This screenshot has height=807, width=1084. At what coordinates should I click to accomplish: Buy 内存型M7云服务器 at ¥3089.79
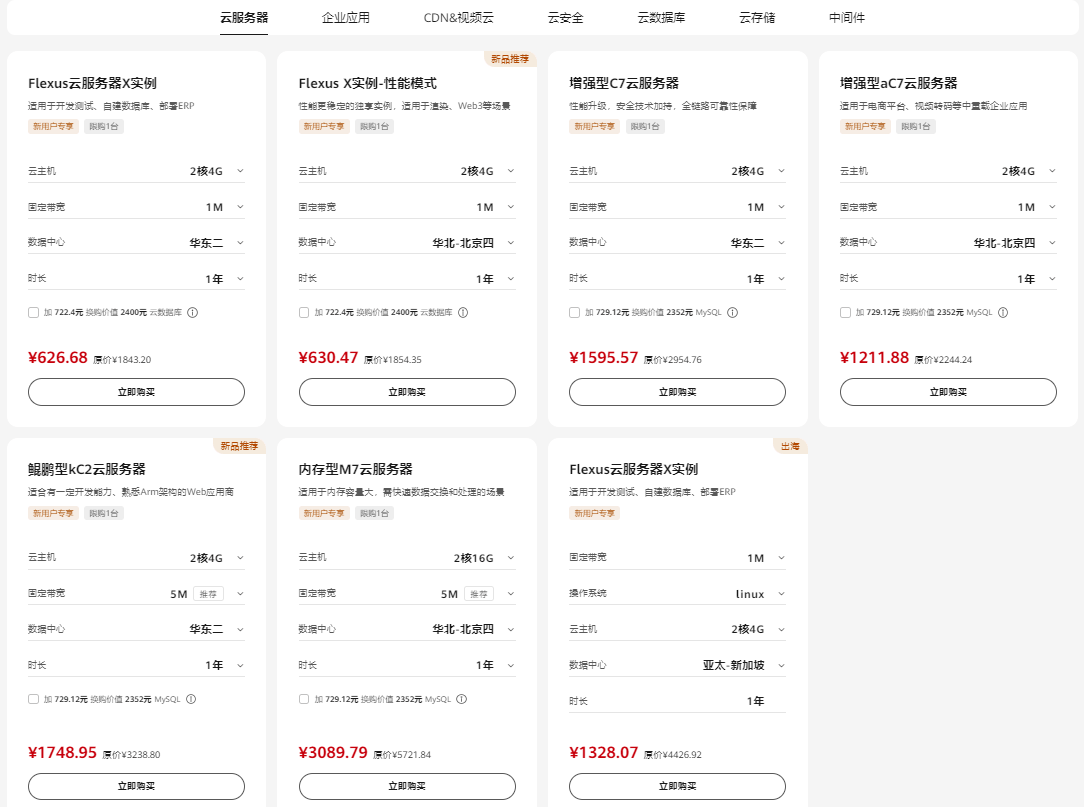point(407,786)
